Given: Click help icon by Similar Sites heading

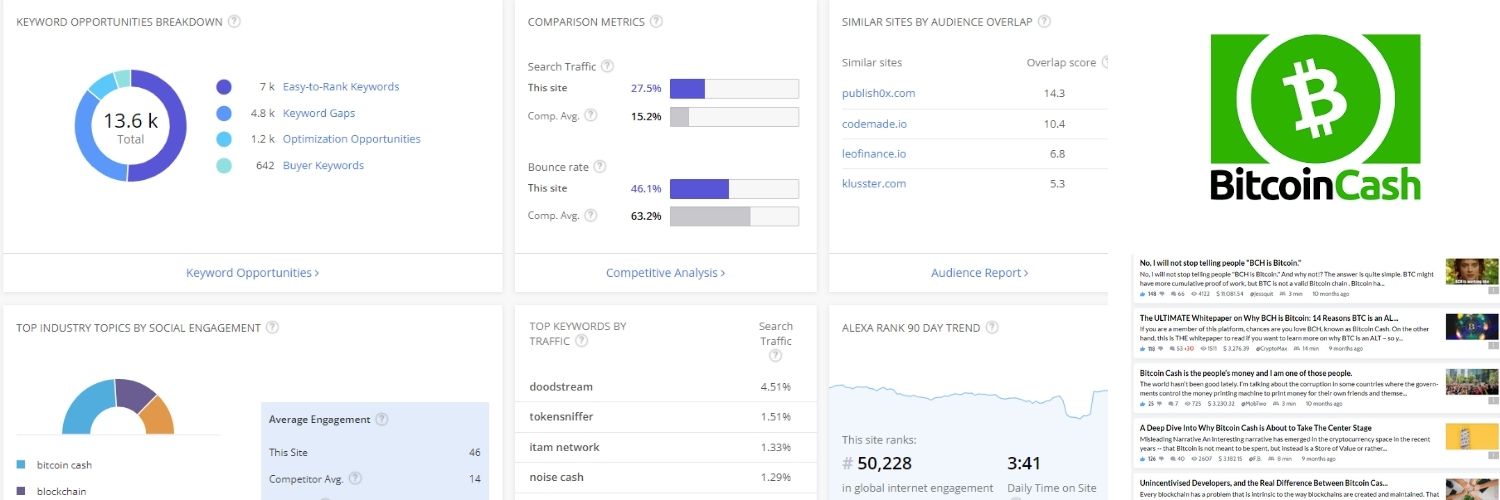Looking at the screenshot, I should click(1044, 21).
